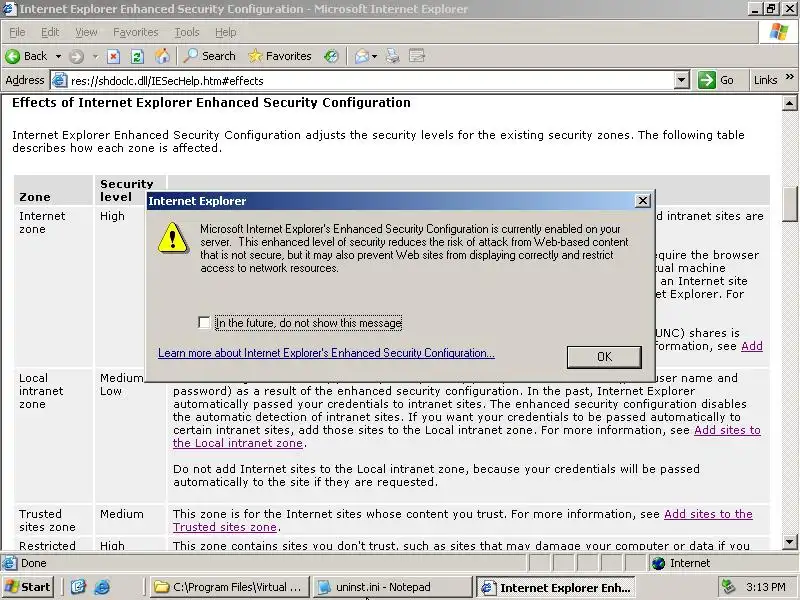Open the Favorites pane from the toolbar
The height and width of the screenshot is (600, 800).
(280, 56)
